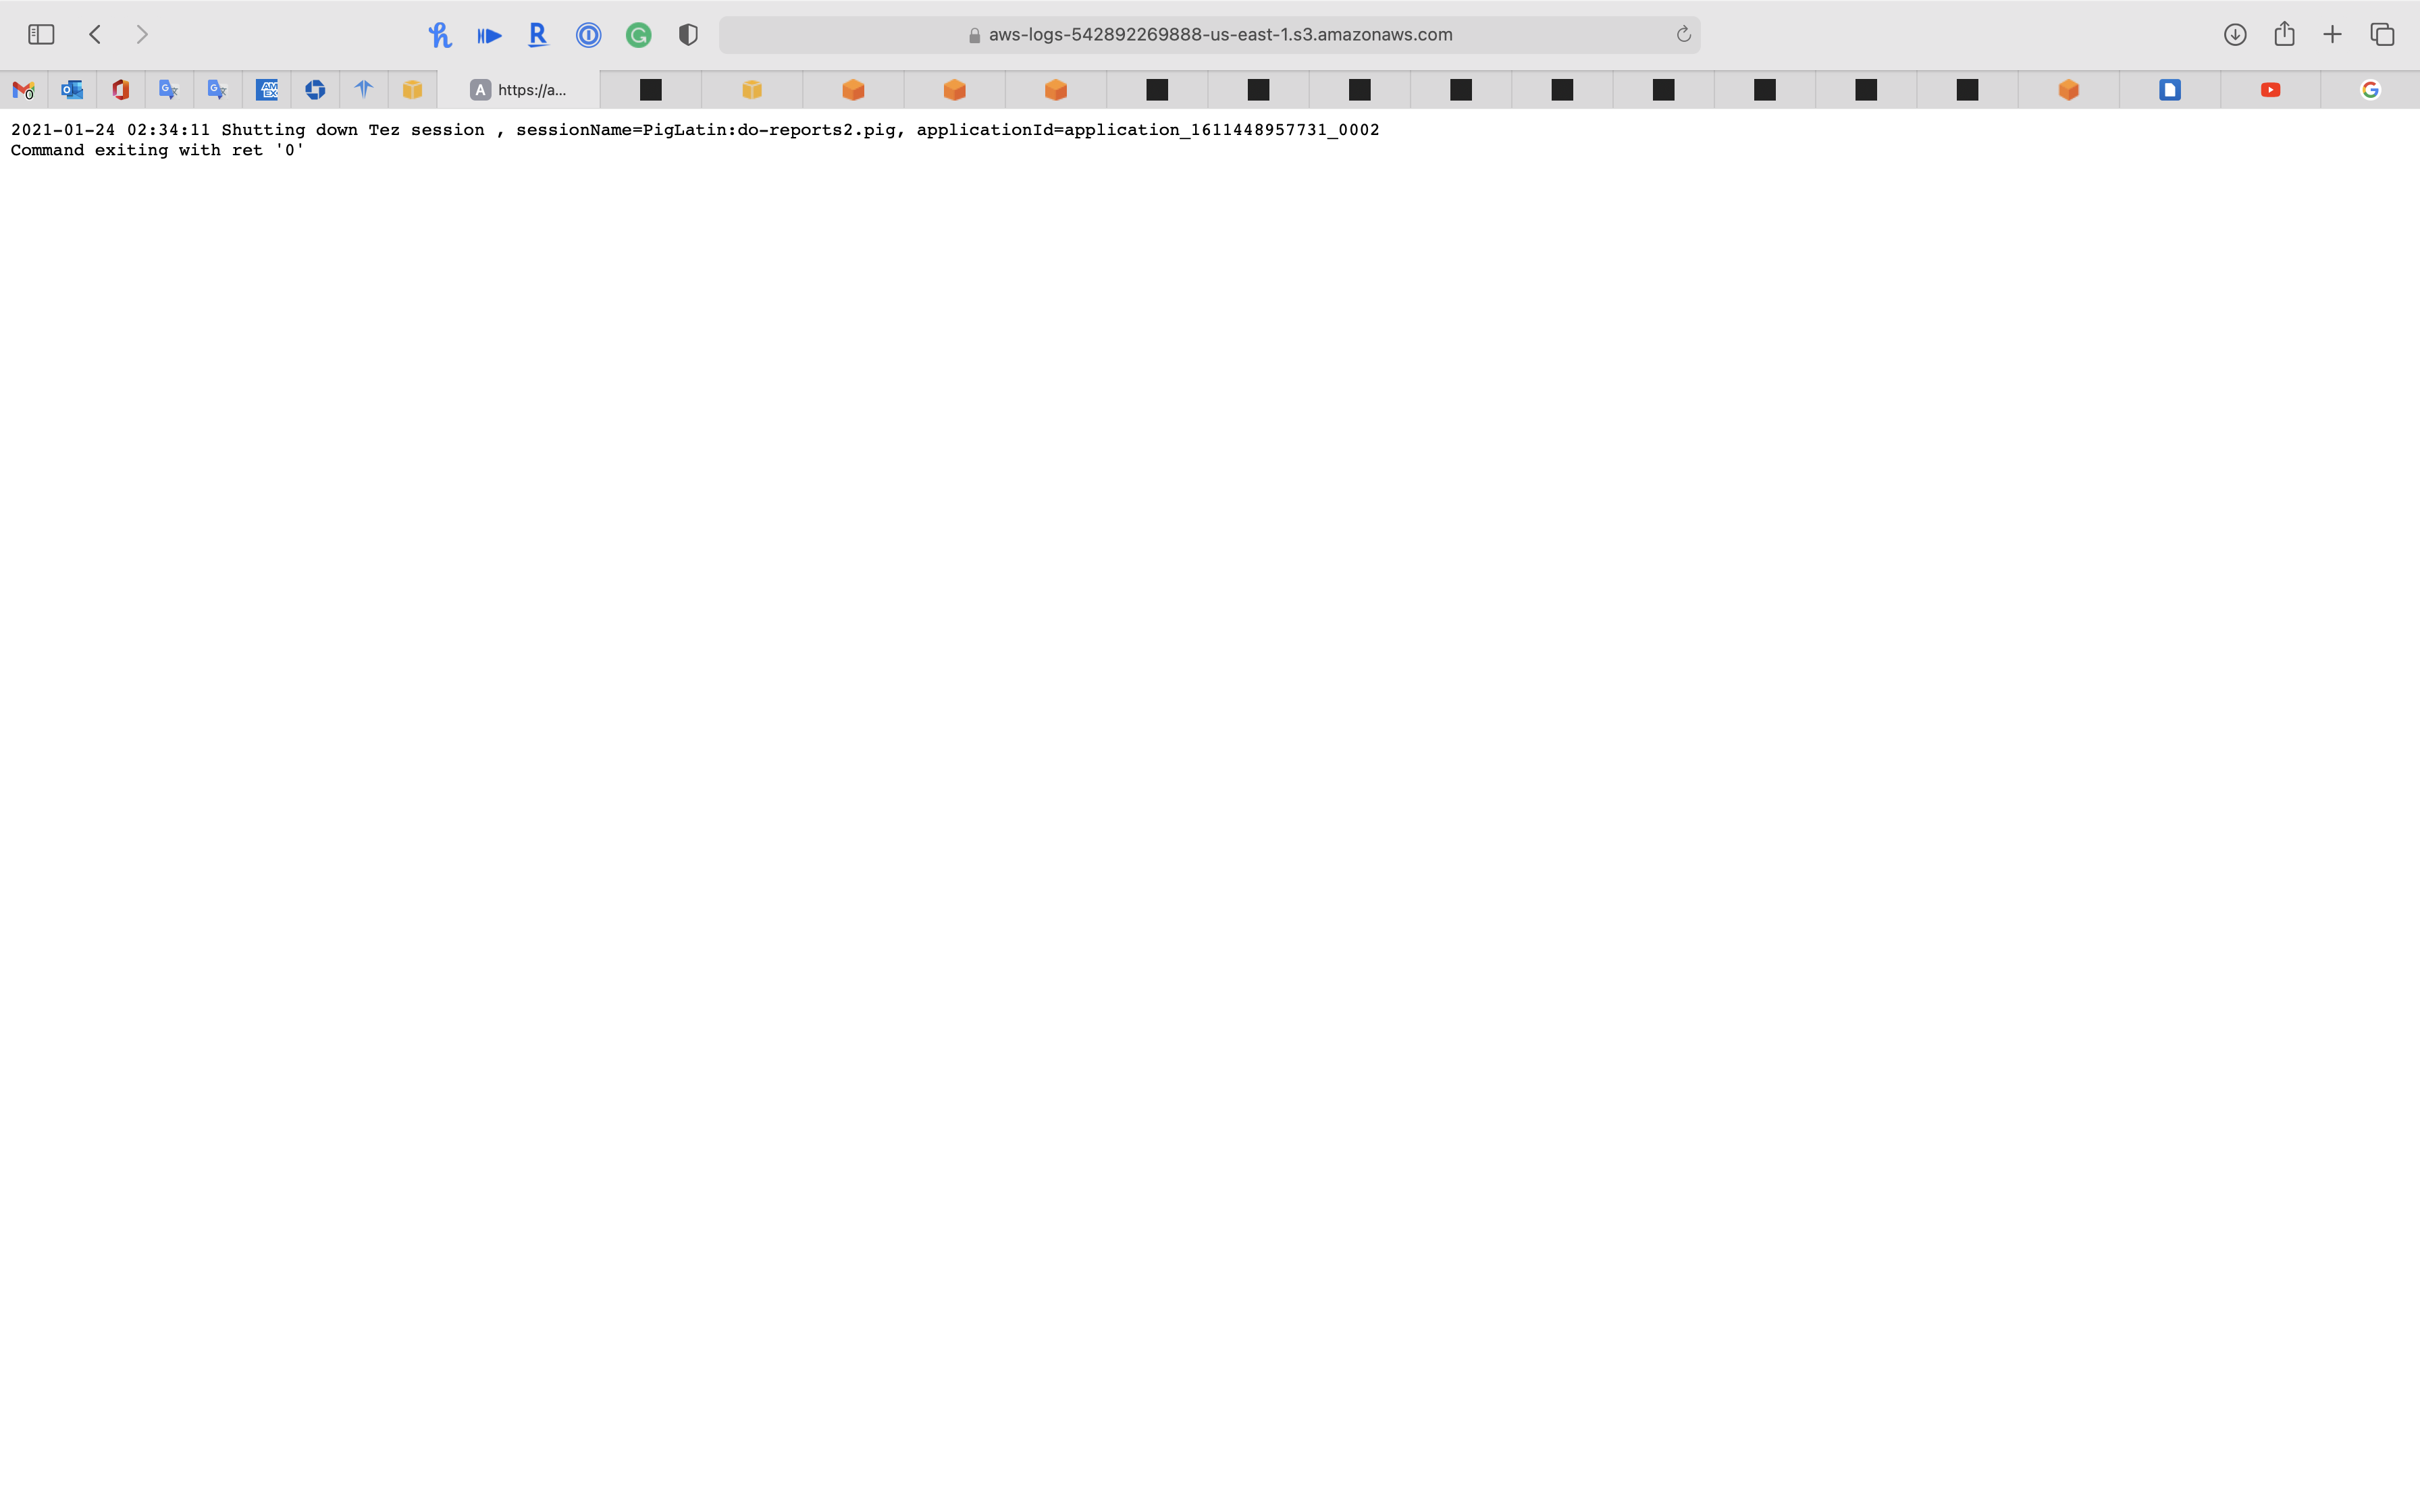This screenshot has width=2420, height=1512.
Task: Toggle the Safari sidebar panel
Action: pos(41,35)
